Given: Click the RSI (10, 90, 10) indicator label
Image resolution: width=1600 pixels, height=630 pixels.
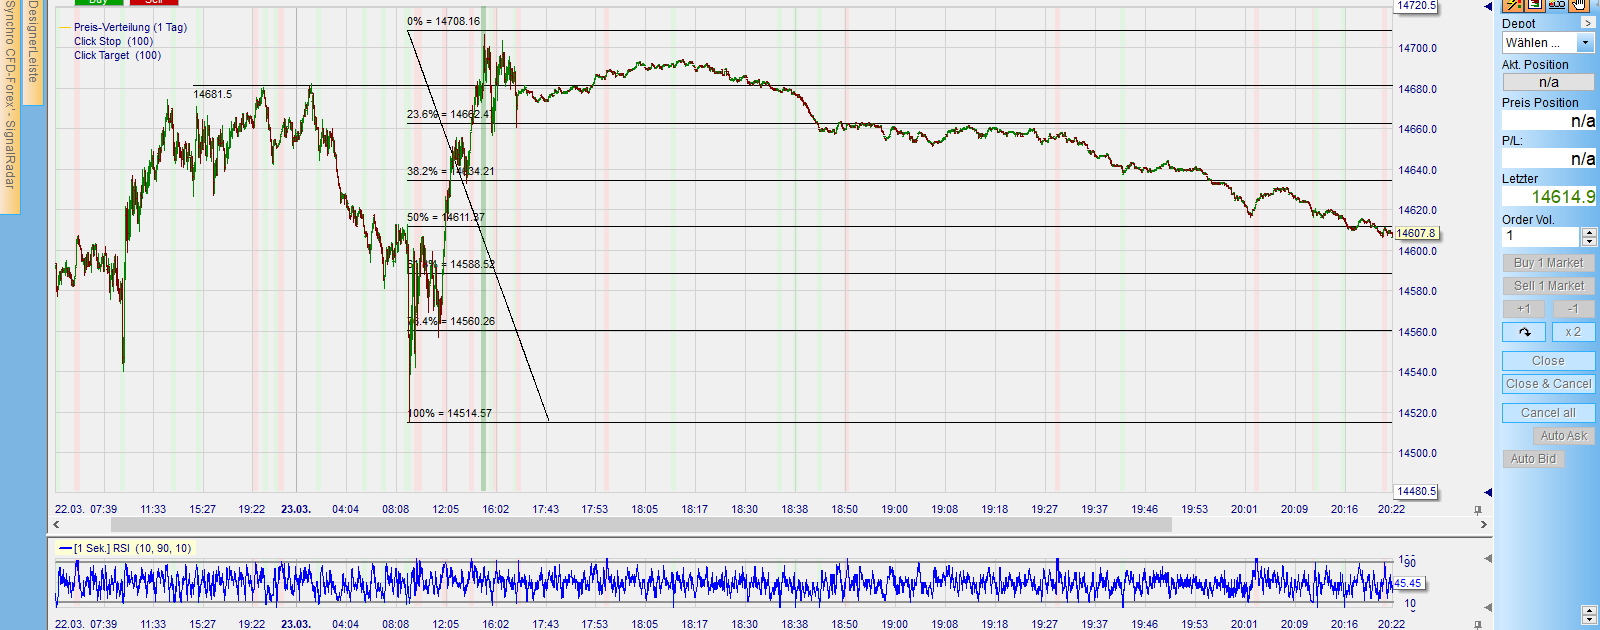Looking at the screenshot, I should click(132, 549).
